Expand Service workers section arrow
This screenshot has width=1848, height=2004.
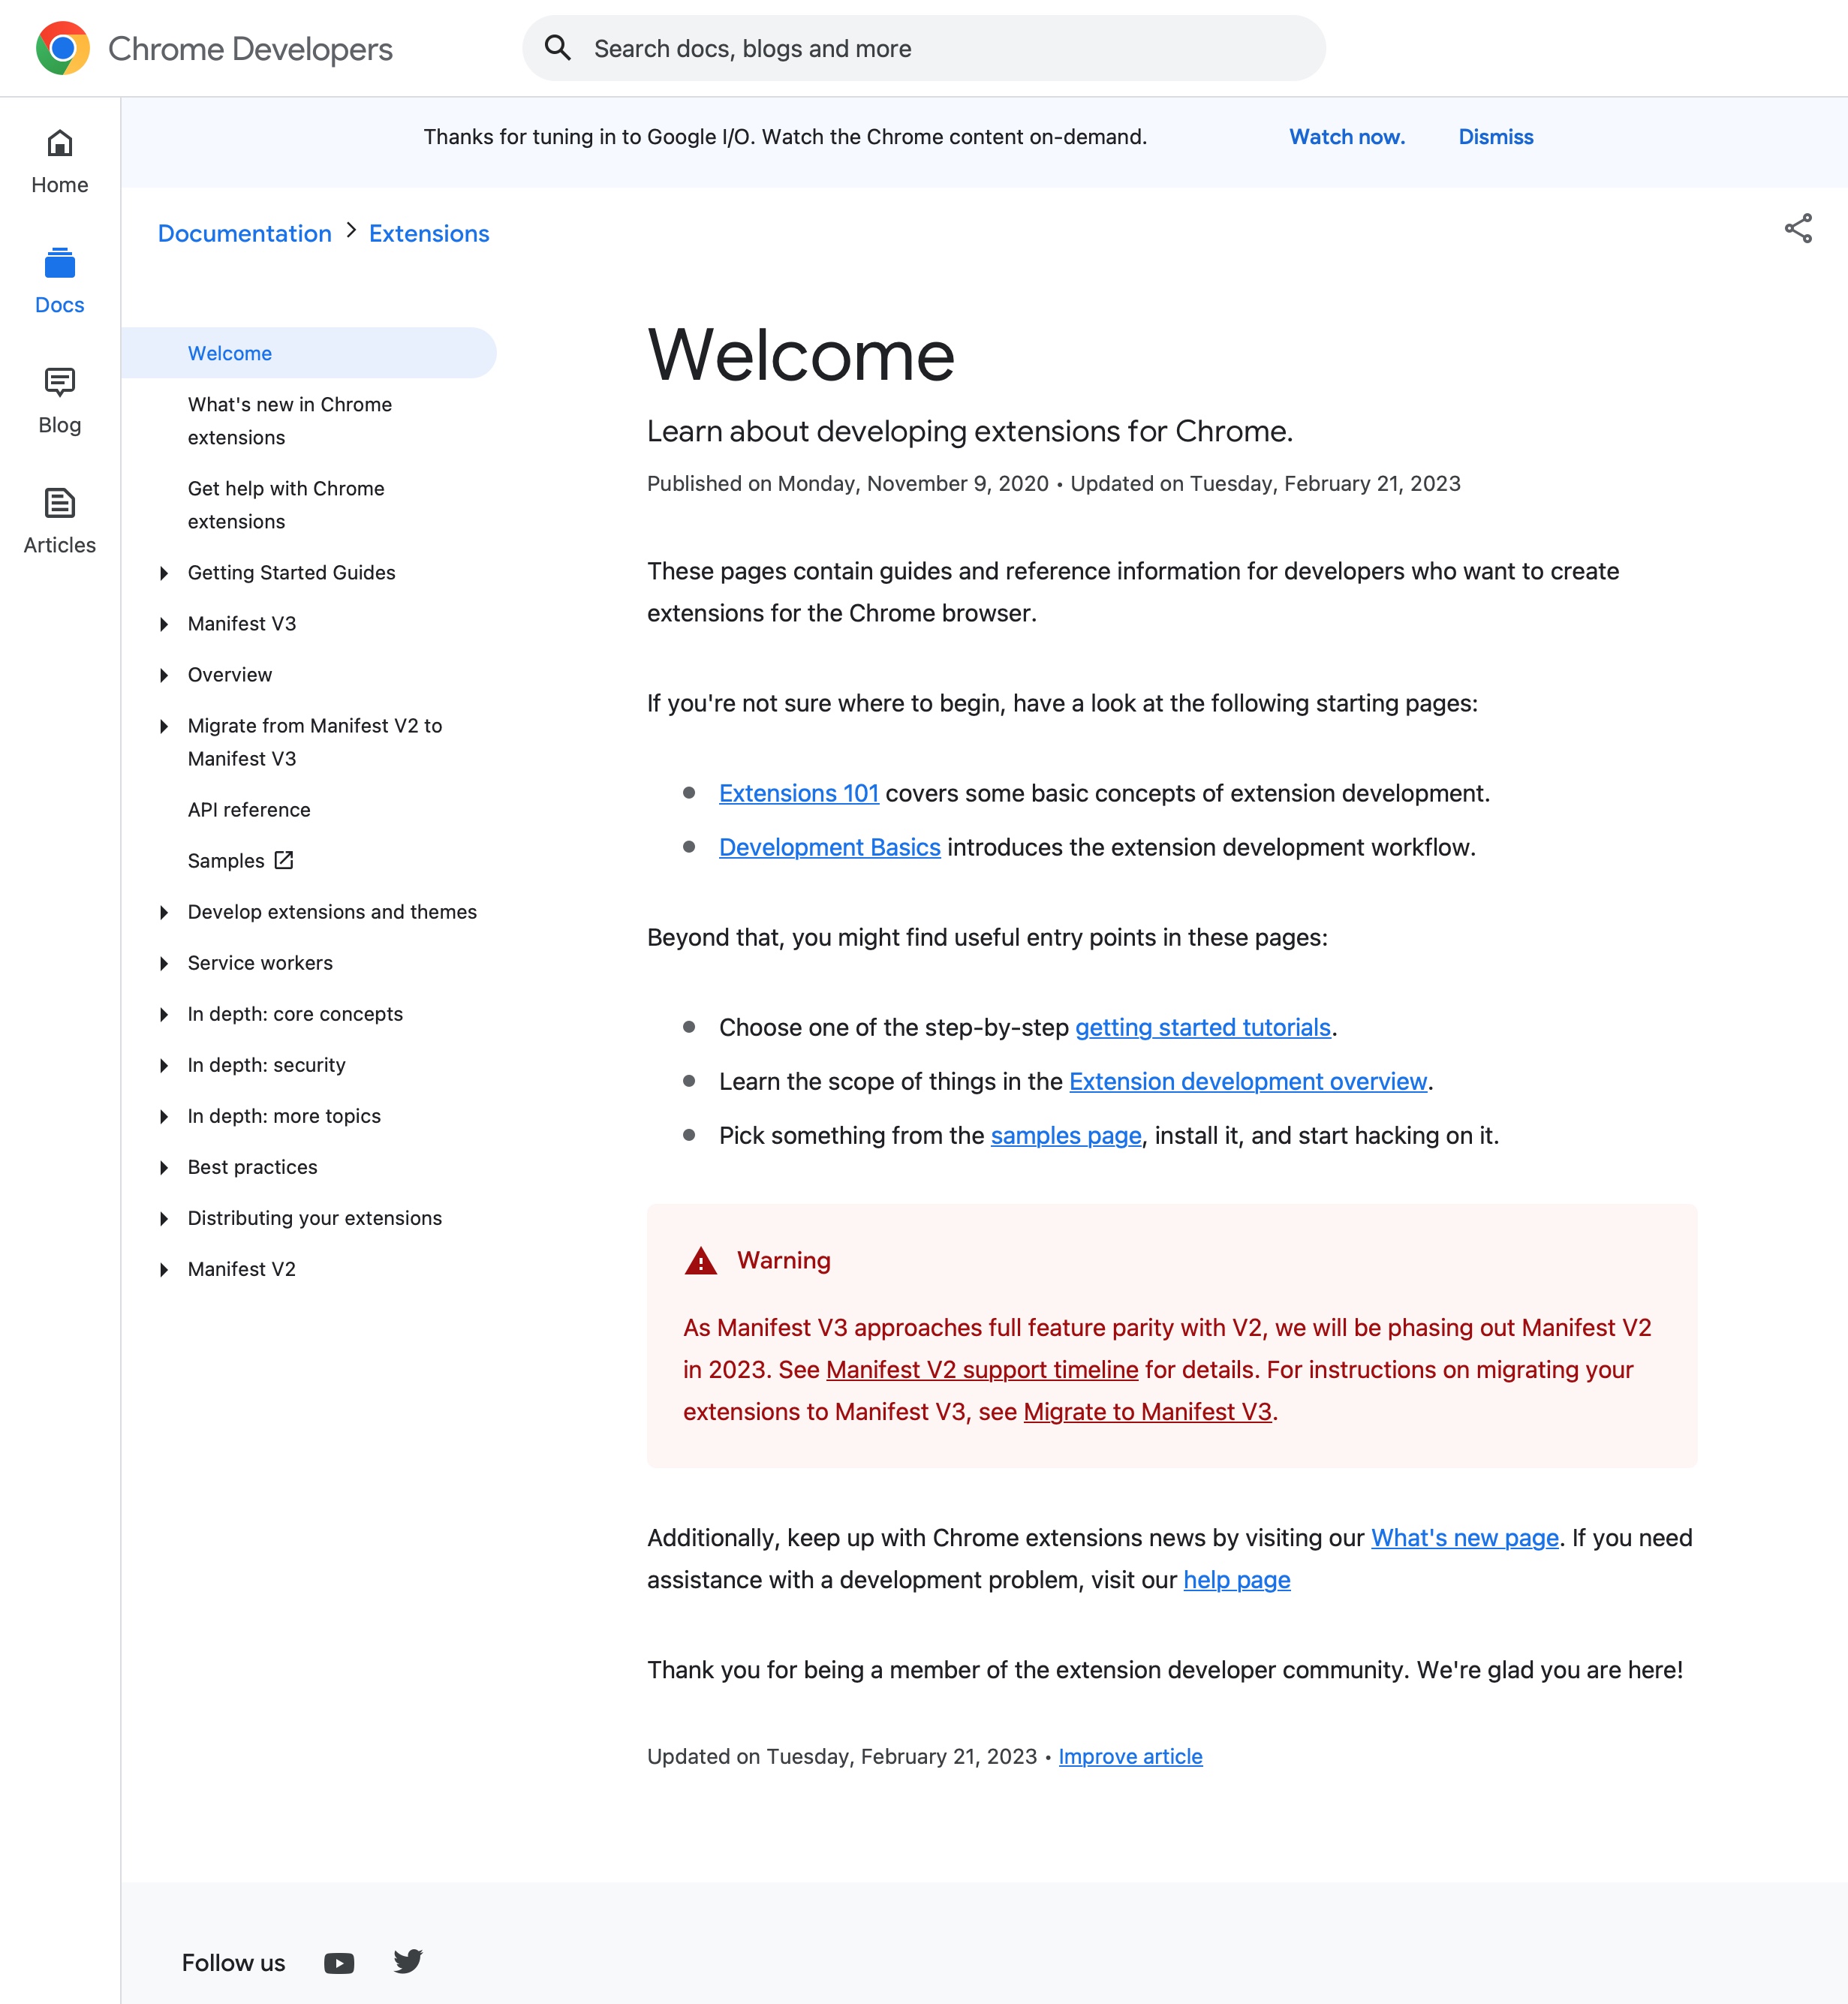point(164,963)
